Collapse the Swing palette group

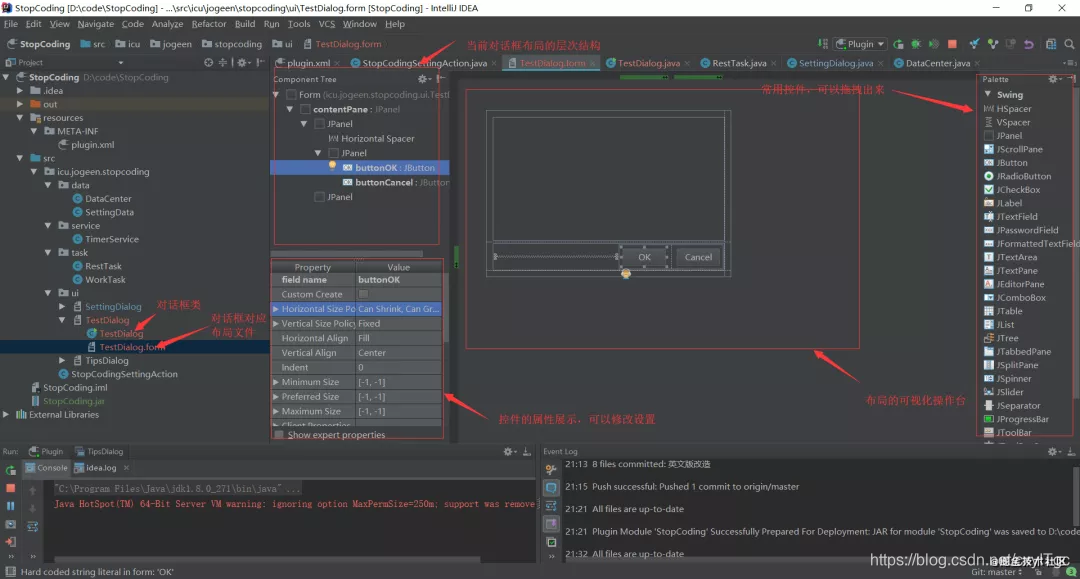[988, 94]
